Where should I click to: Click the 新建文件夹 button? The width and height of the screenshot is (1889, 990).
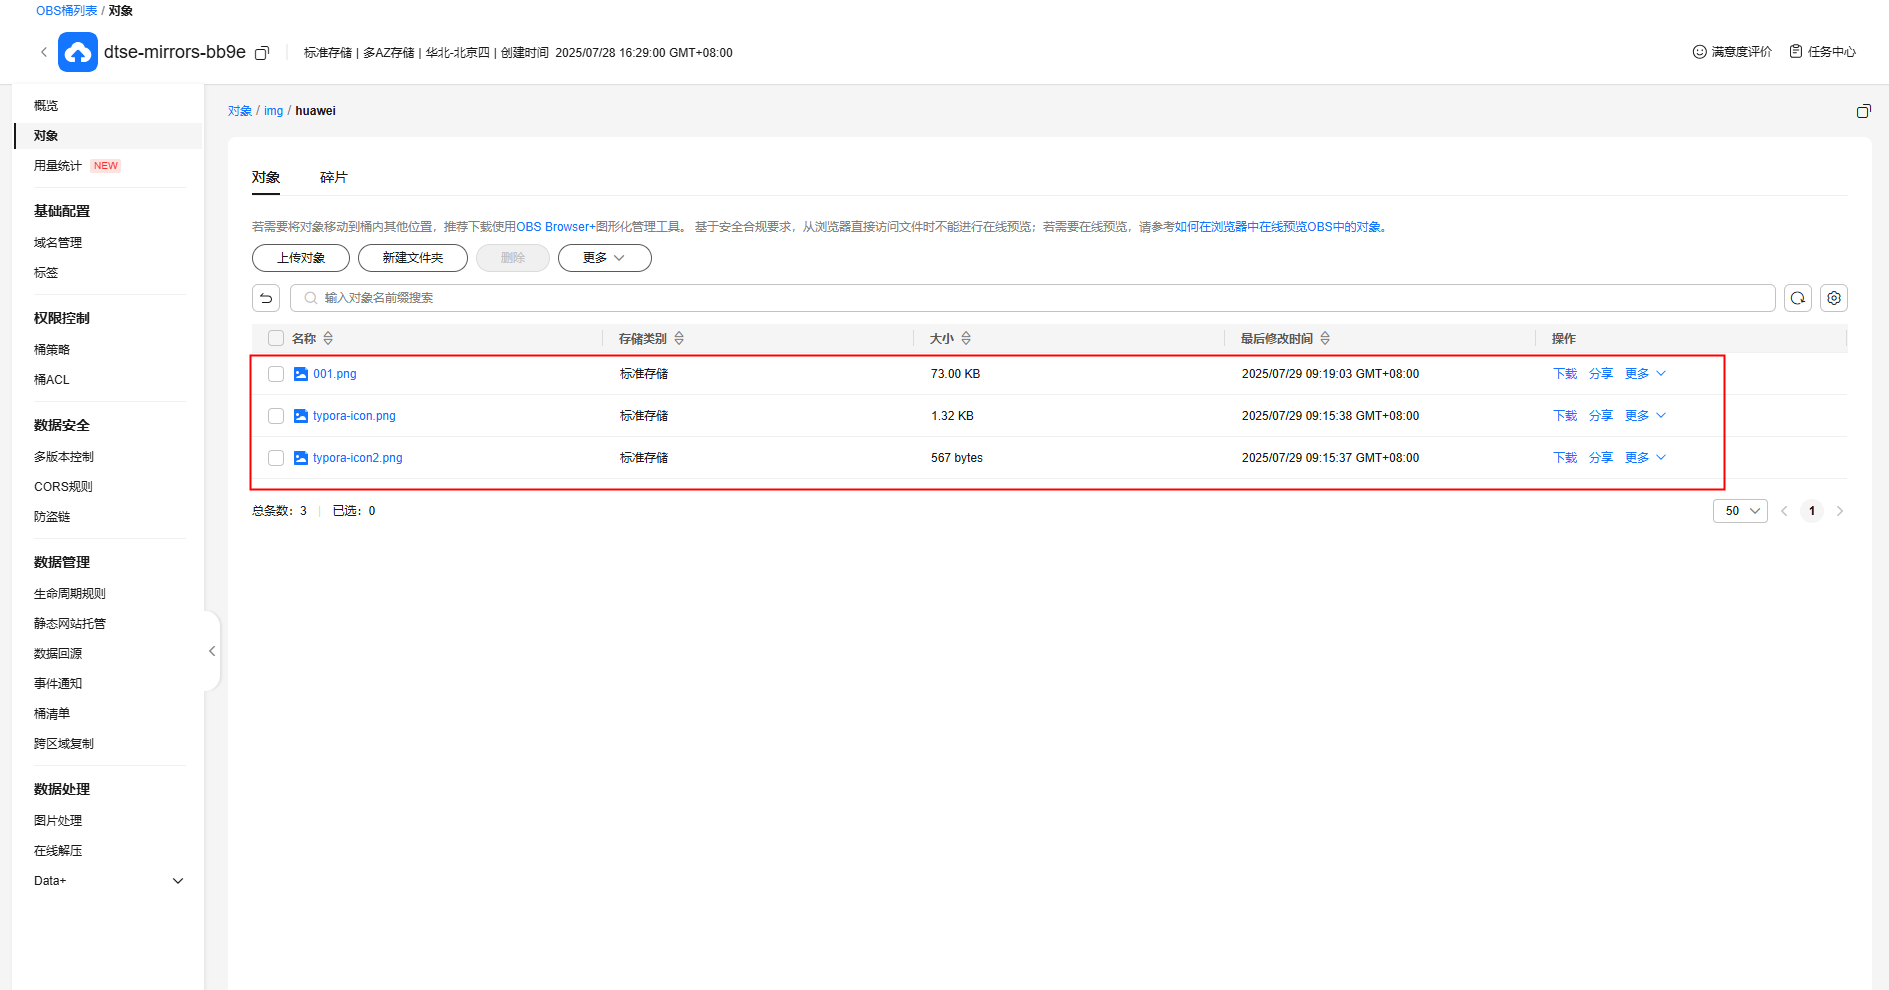(x=413, y=258)
